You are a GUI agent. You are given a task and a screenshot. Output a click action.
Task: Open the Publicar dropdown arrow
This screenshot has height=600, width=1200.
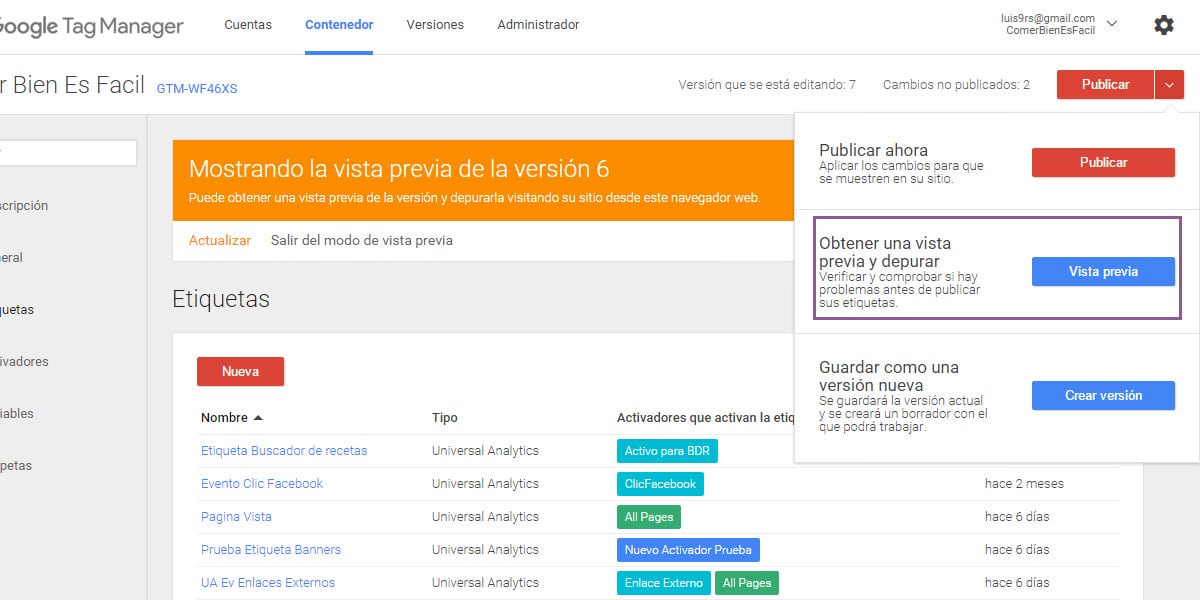pos(1169,85)
